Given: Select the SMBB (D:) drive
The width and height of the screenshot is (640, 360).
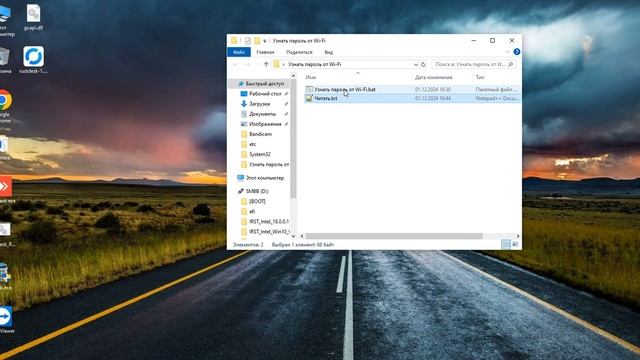Looking at the screenshot, I should pyautogui.click(x=257, y=191).
